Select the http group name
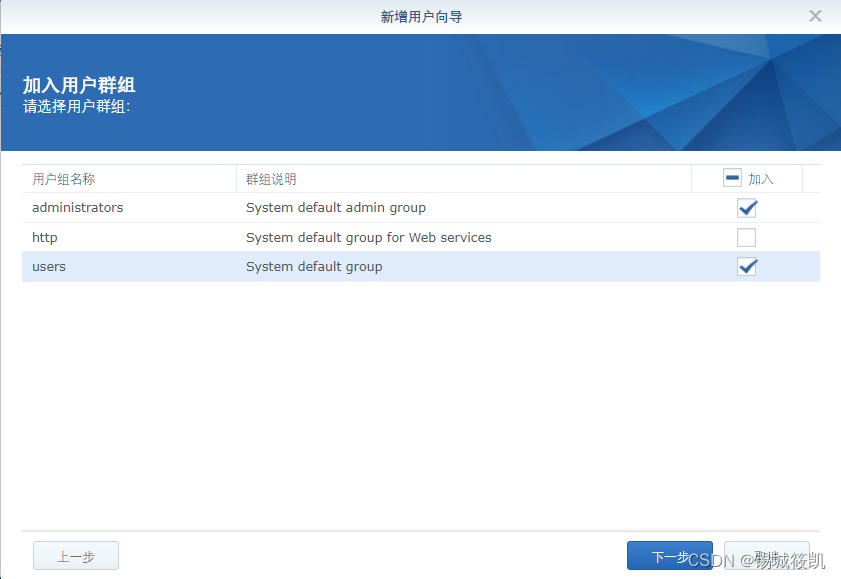841x579 pixels. coord(45,237)
